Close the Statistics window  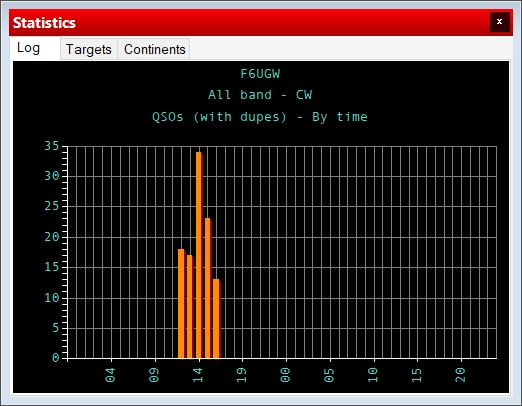coord(499,22)
